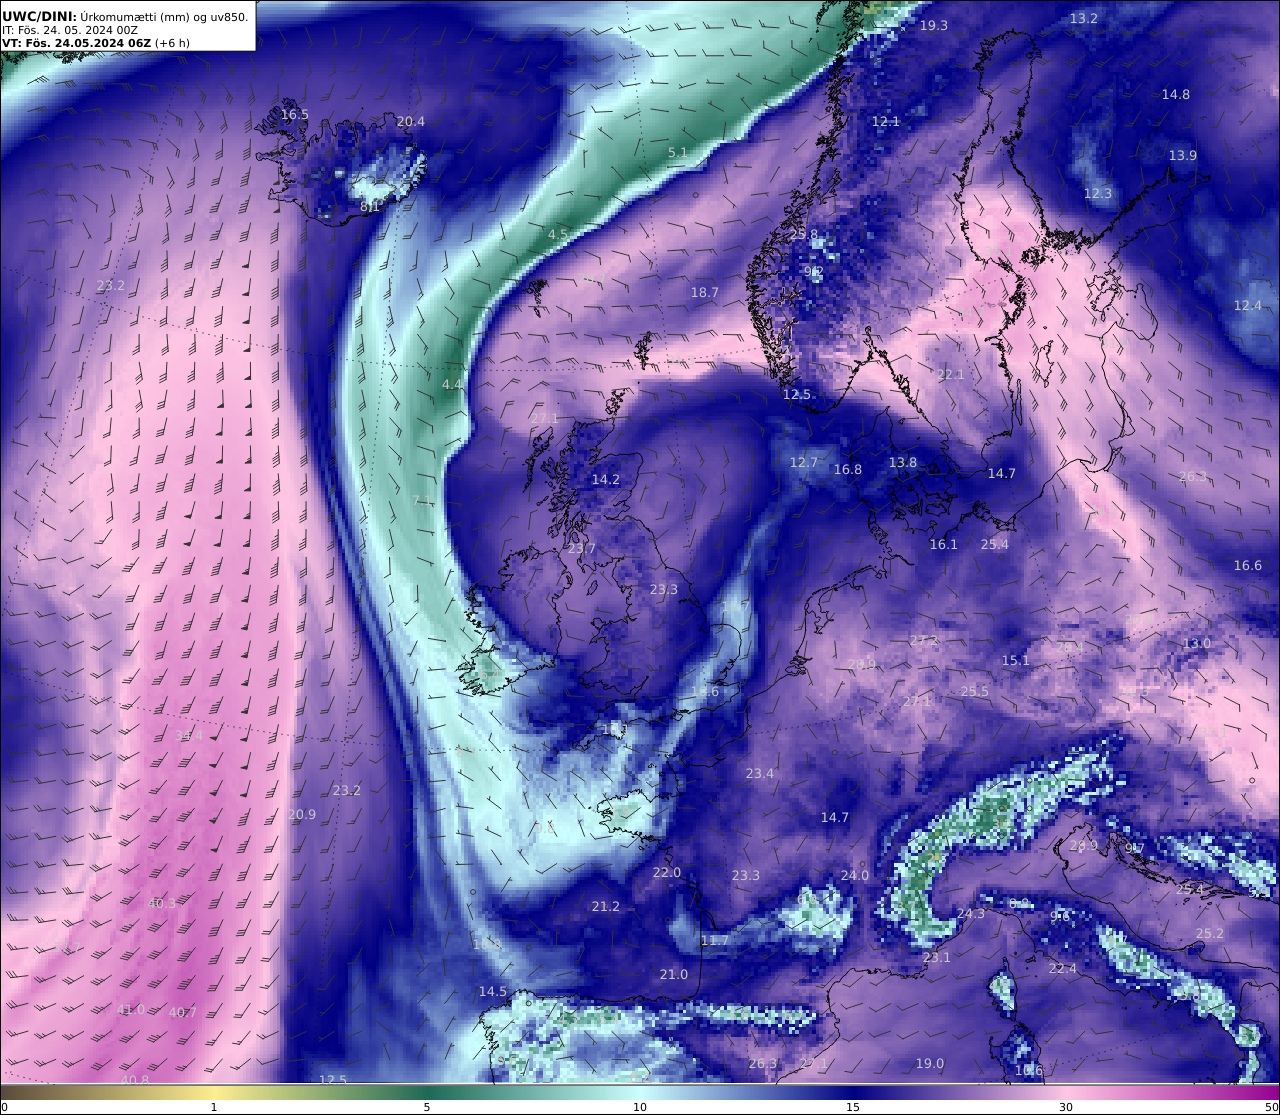The width and height of the screenshot is (1280, 1115).
Task: Click the 20.9 value over the Atlantic
Action: [x=302, y=815]
